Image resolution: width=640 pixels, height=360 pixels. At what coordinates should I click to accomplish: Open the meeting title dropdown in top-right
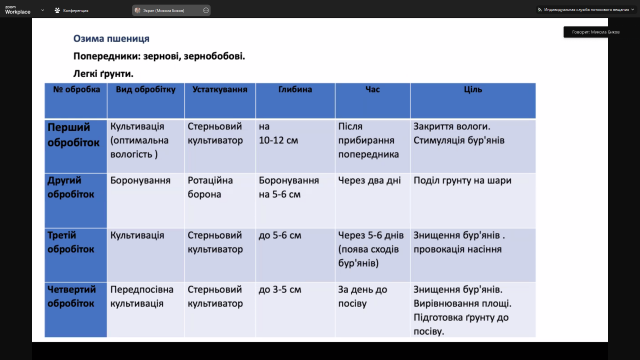[x=586, y=10]
